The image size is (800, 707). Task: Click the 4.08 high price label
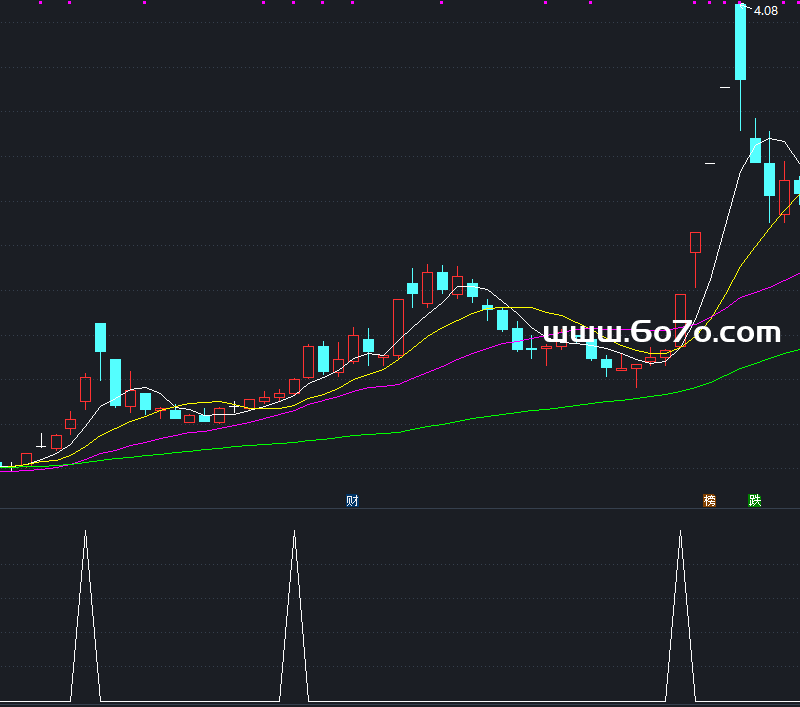(x=766, y=11)
